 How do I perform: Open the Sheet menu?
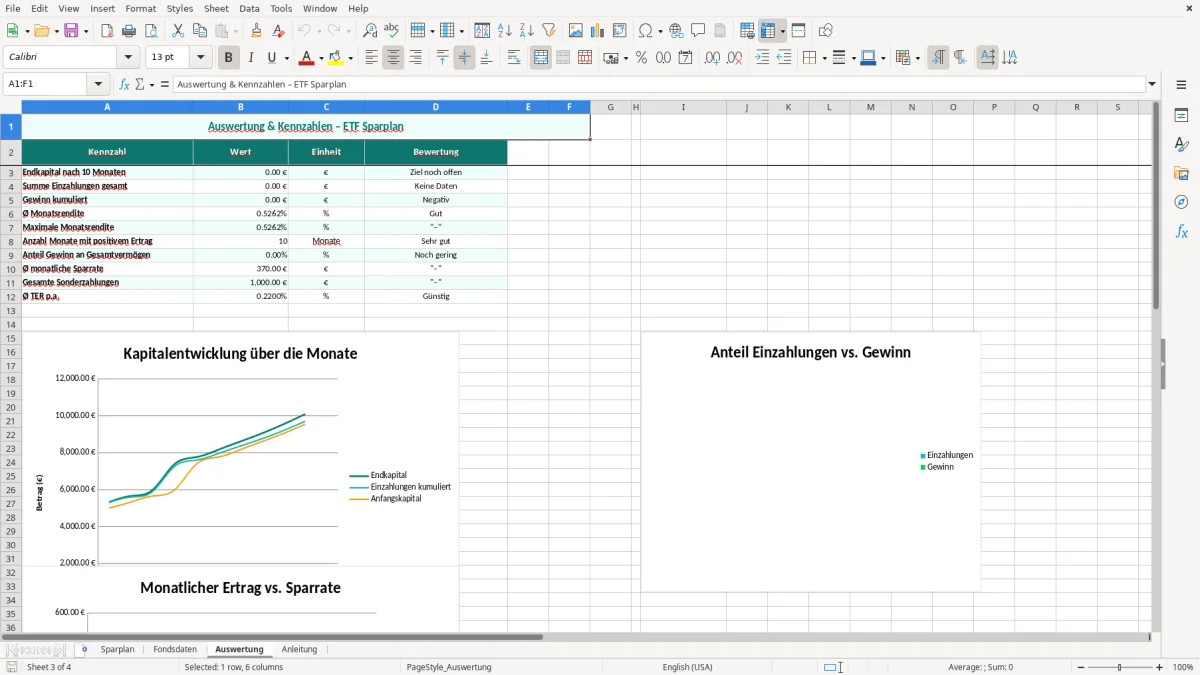coord(216,8)
